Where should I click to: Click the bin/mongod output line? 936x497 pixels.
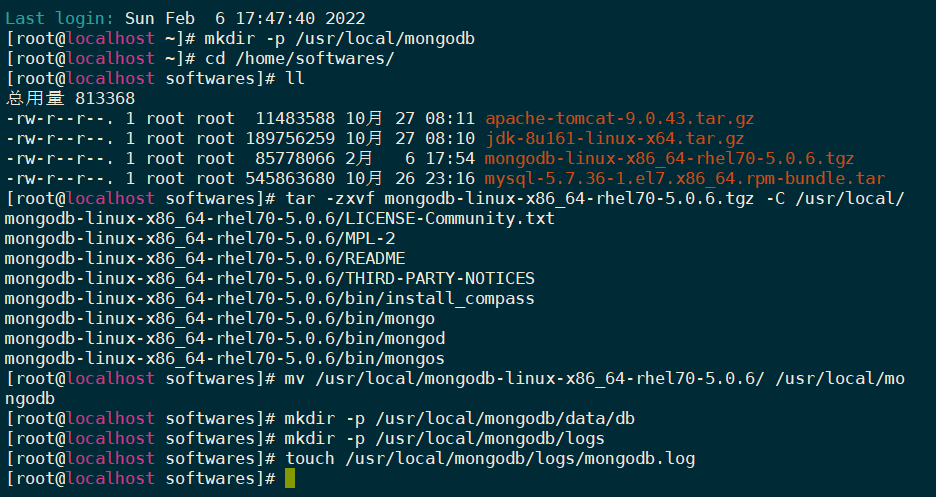(225, 338)
